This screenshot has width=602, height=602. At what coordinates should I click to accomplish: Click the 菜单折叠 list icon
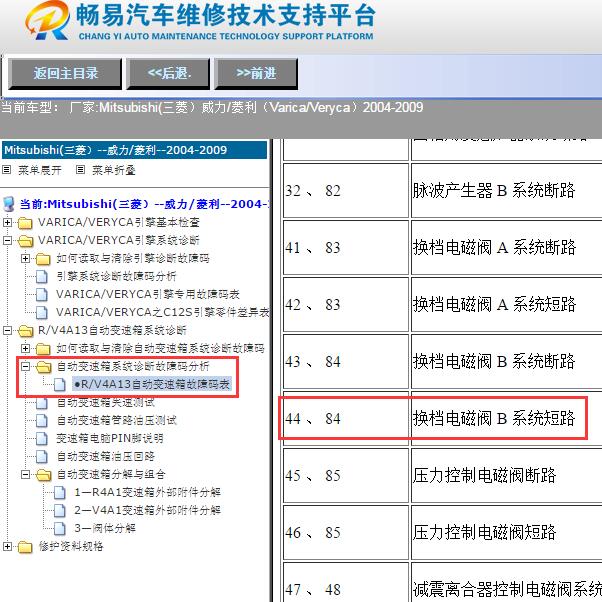click(80, 170)
